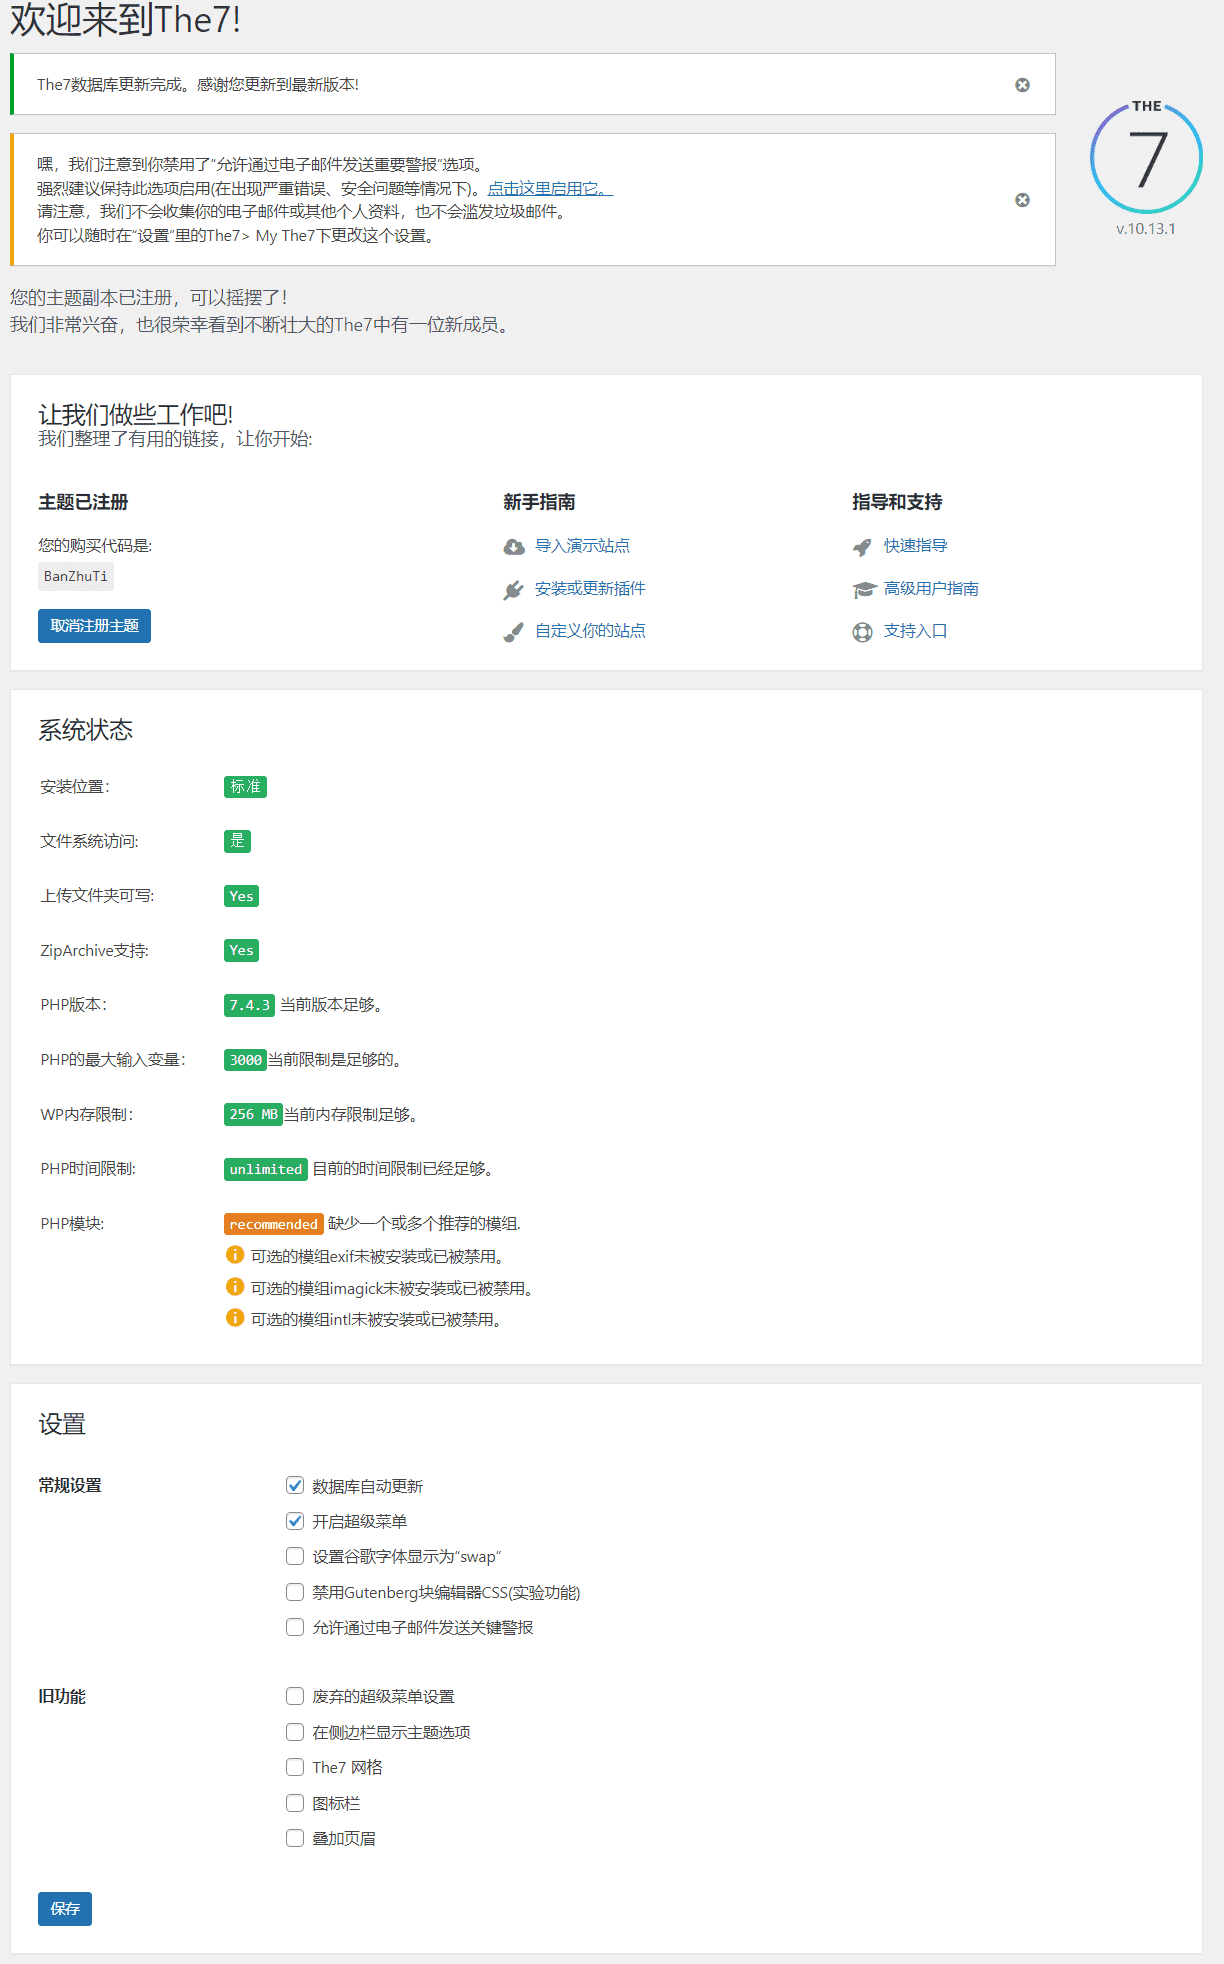Enable The7 网格 checkbox
Viewport: 1224px width, 1964px height.
pyautogui.click(x=295, y=1767)
